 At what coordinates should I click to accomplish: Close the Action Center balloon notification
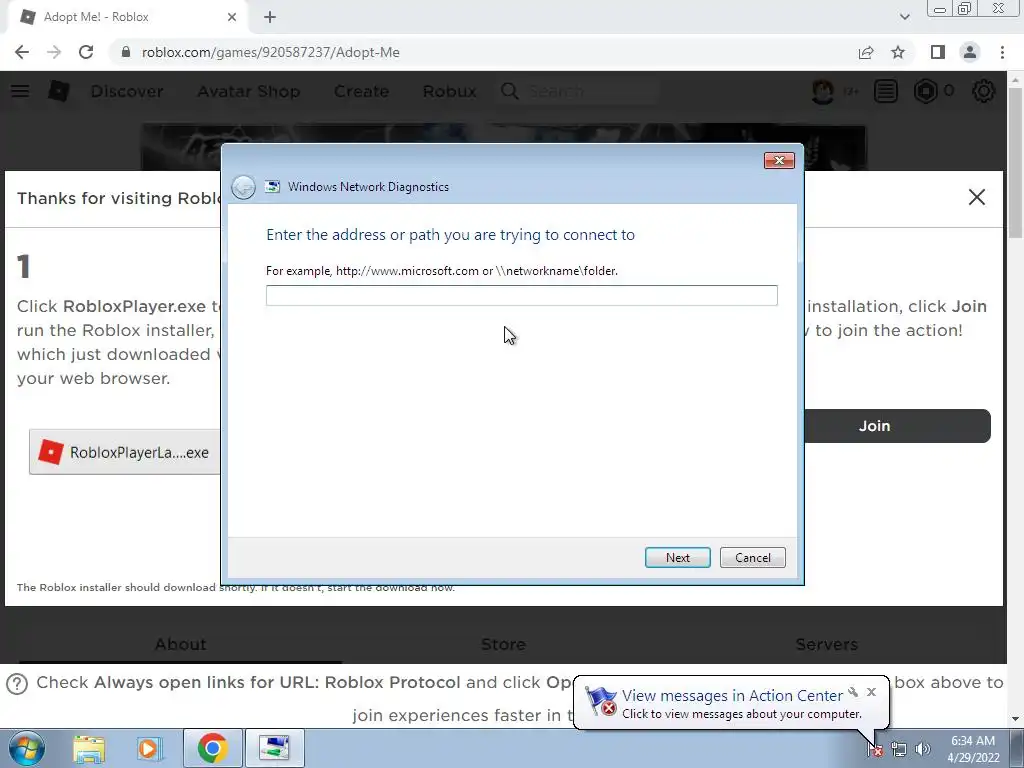[x=871, y=692]
